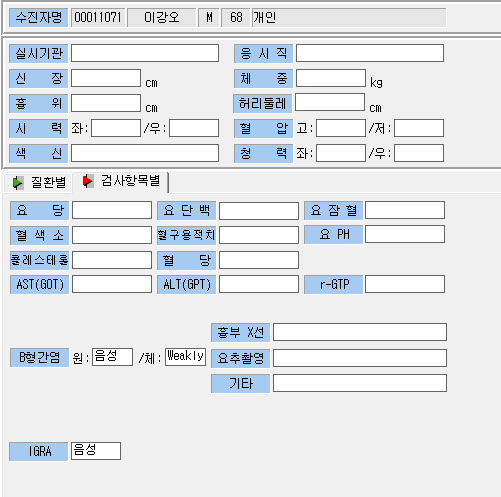Click the green arrow icon on 질환별 tab
This screenshot has height=497, width=501.
point(18,183)
